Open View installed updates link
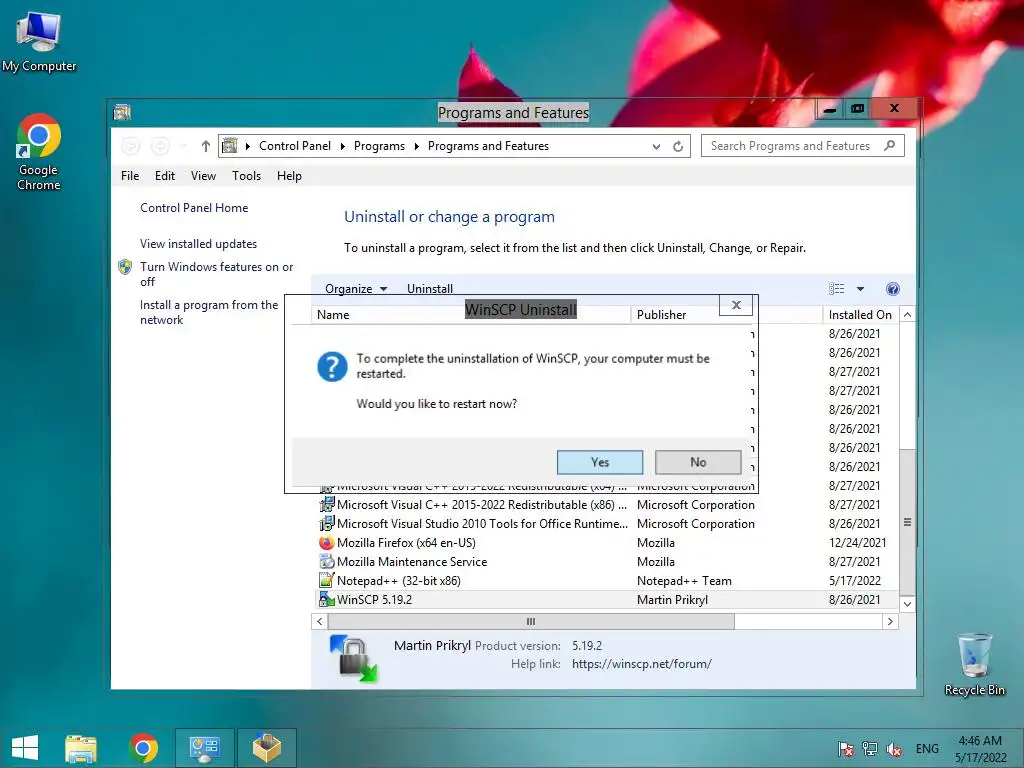 click(199, 244)
